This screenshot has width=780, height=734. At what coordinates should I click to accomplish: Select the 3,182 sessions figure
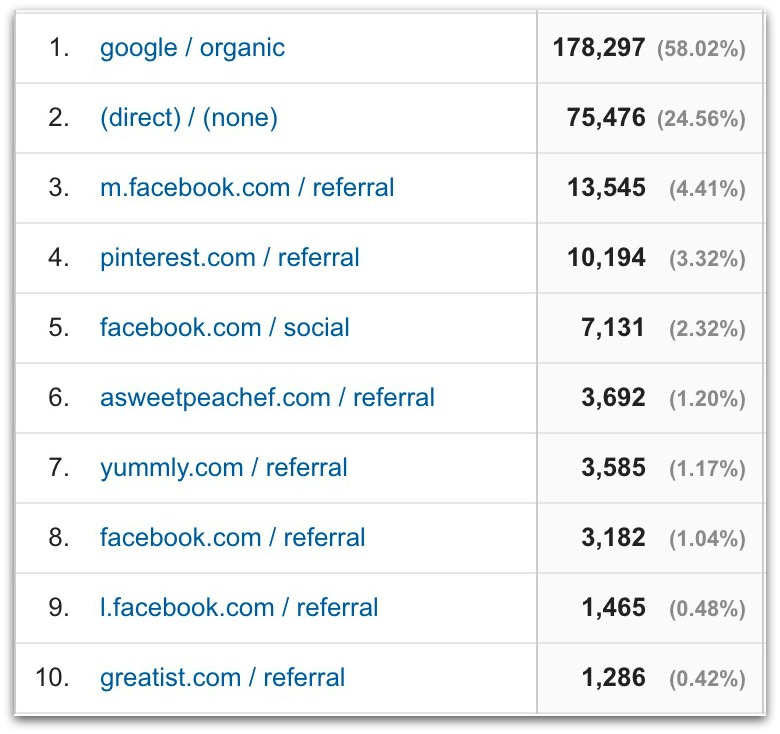tap(612, 538)
